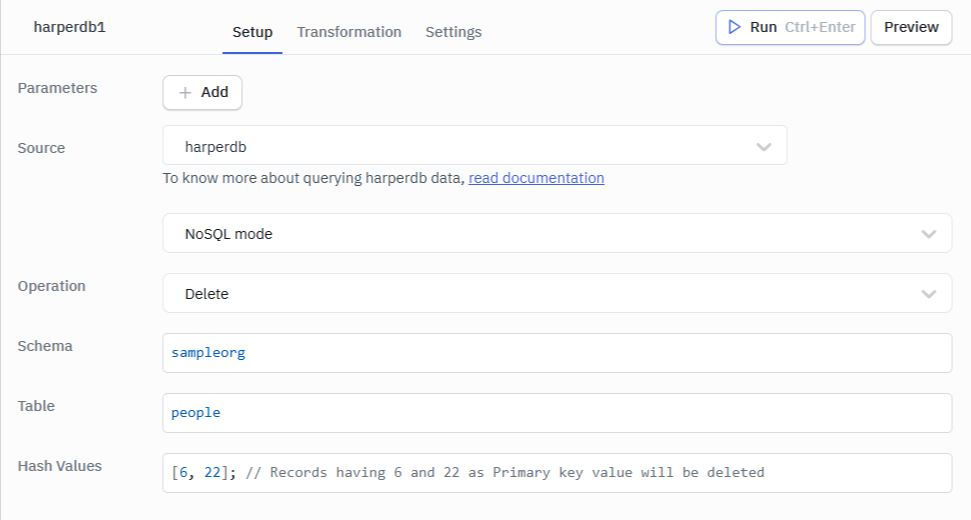Open the read documentation link
The image size is (971, 520).
coord(536,178)
